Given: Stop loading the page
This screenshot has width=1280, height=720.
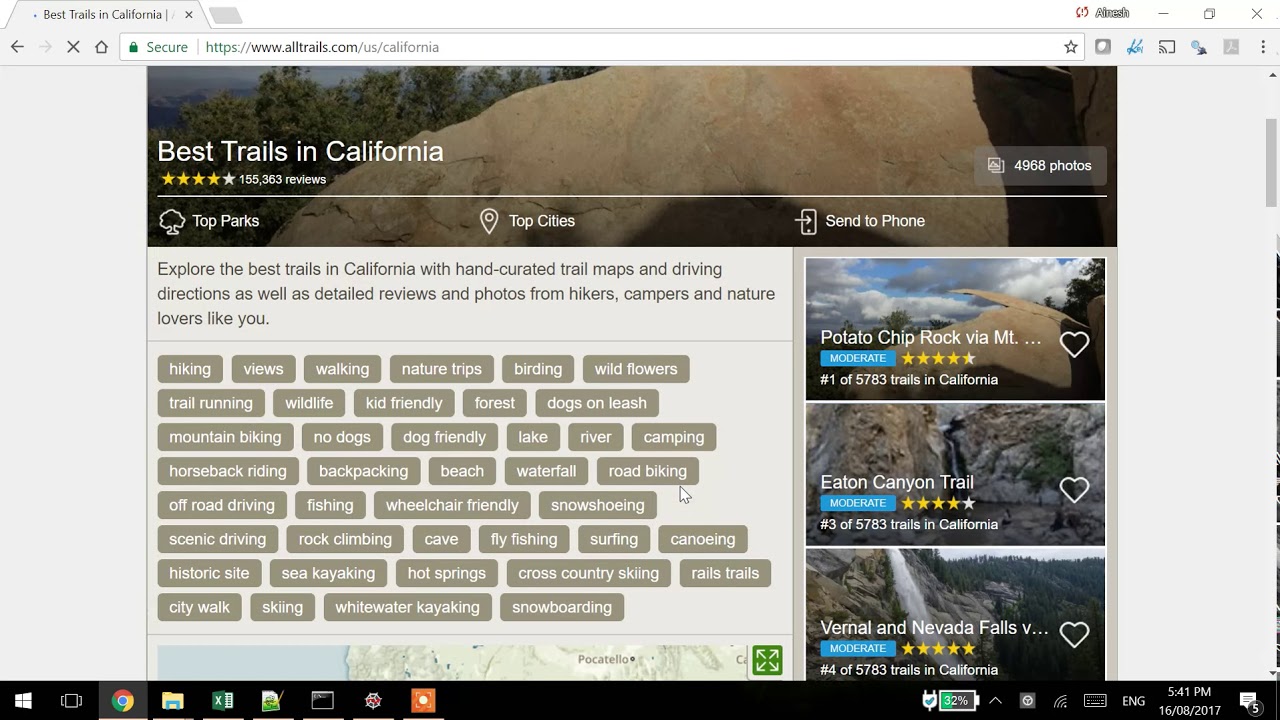Looking at the screenshot, I should coord(73,47).
